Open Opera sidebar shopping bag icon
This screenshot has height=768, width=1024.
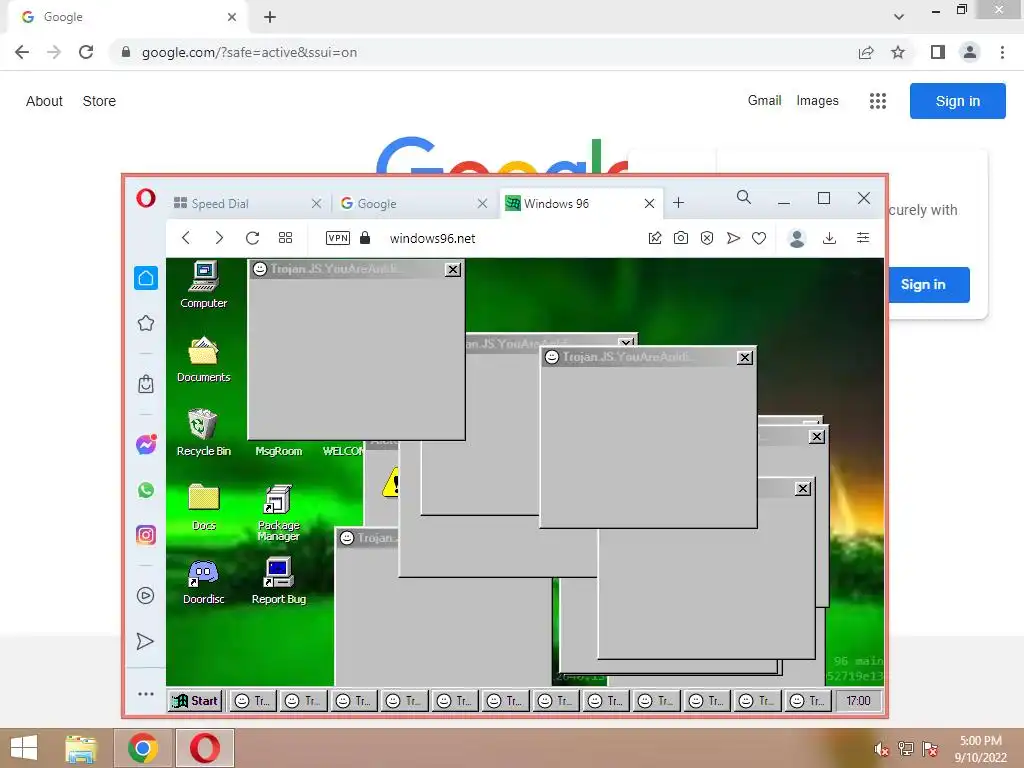coord(146,384)
